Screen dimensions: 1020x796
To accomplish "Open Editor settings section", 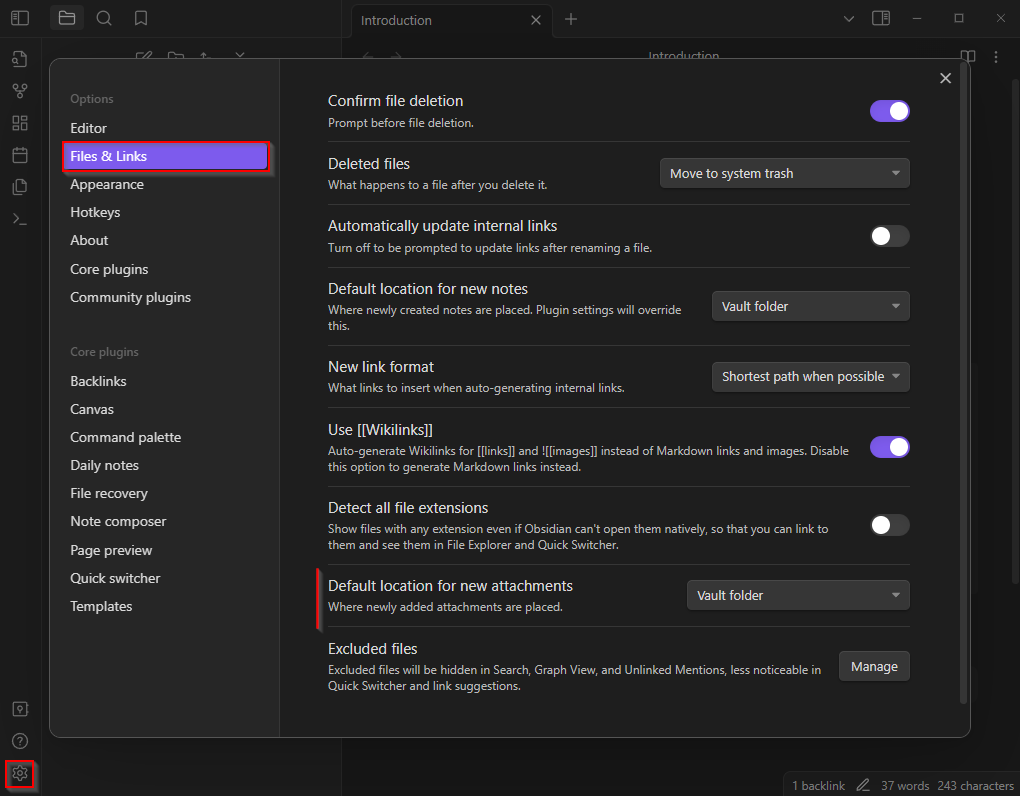I will (x=165, y=128).
